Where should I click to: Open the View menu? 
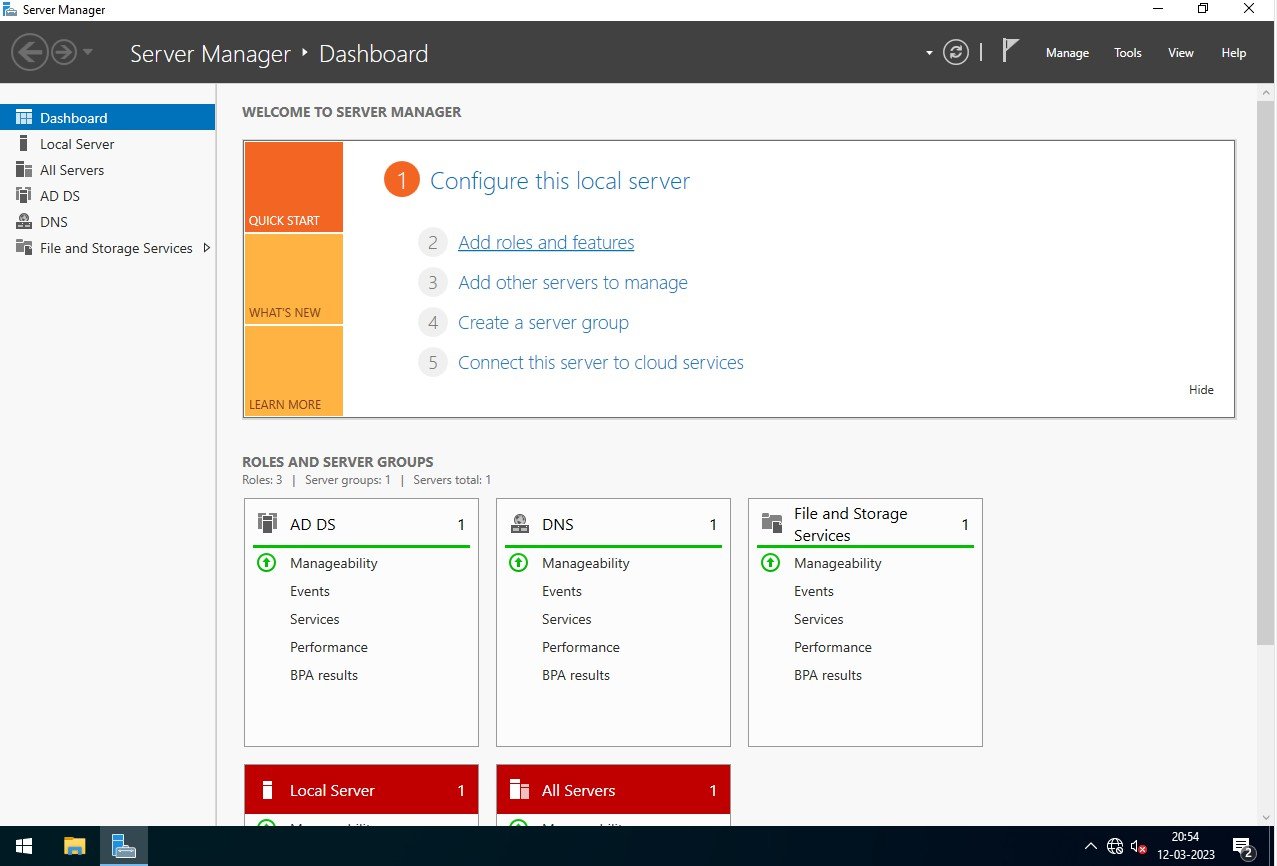[x=1181, y=53]
